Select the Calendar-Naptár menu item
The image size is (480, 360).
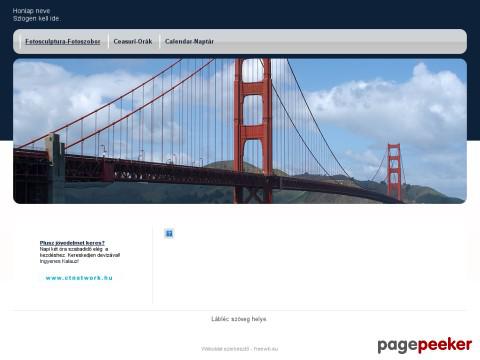189,41
